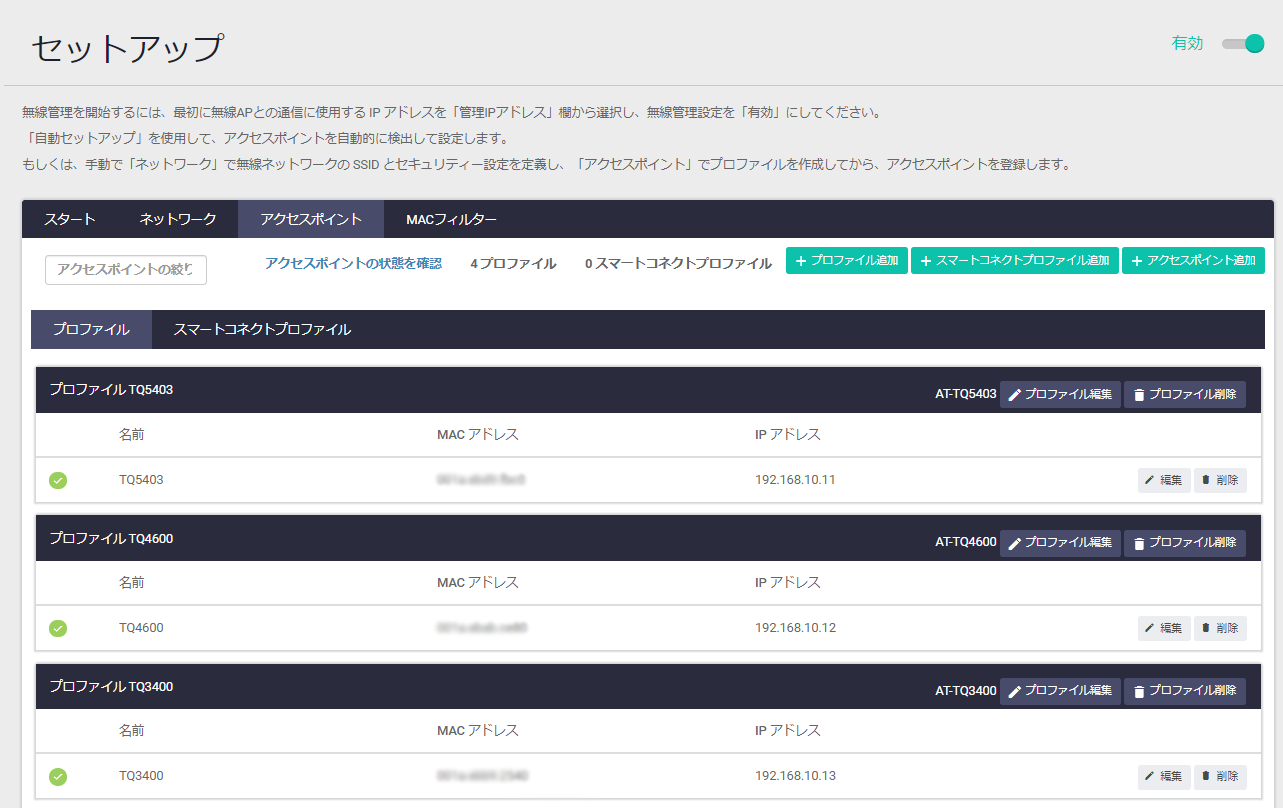The image size is (1283, 808).
Task: Open アクセスポイントの状態を確認 link
Action: (353, 263)
